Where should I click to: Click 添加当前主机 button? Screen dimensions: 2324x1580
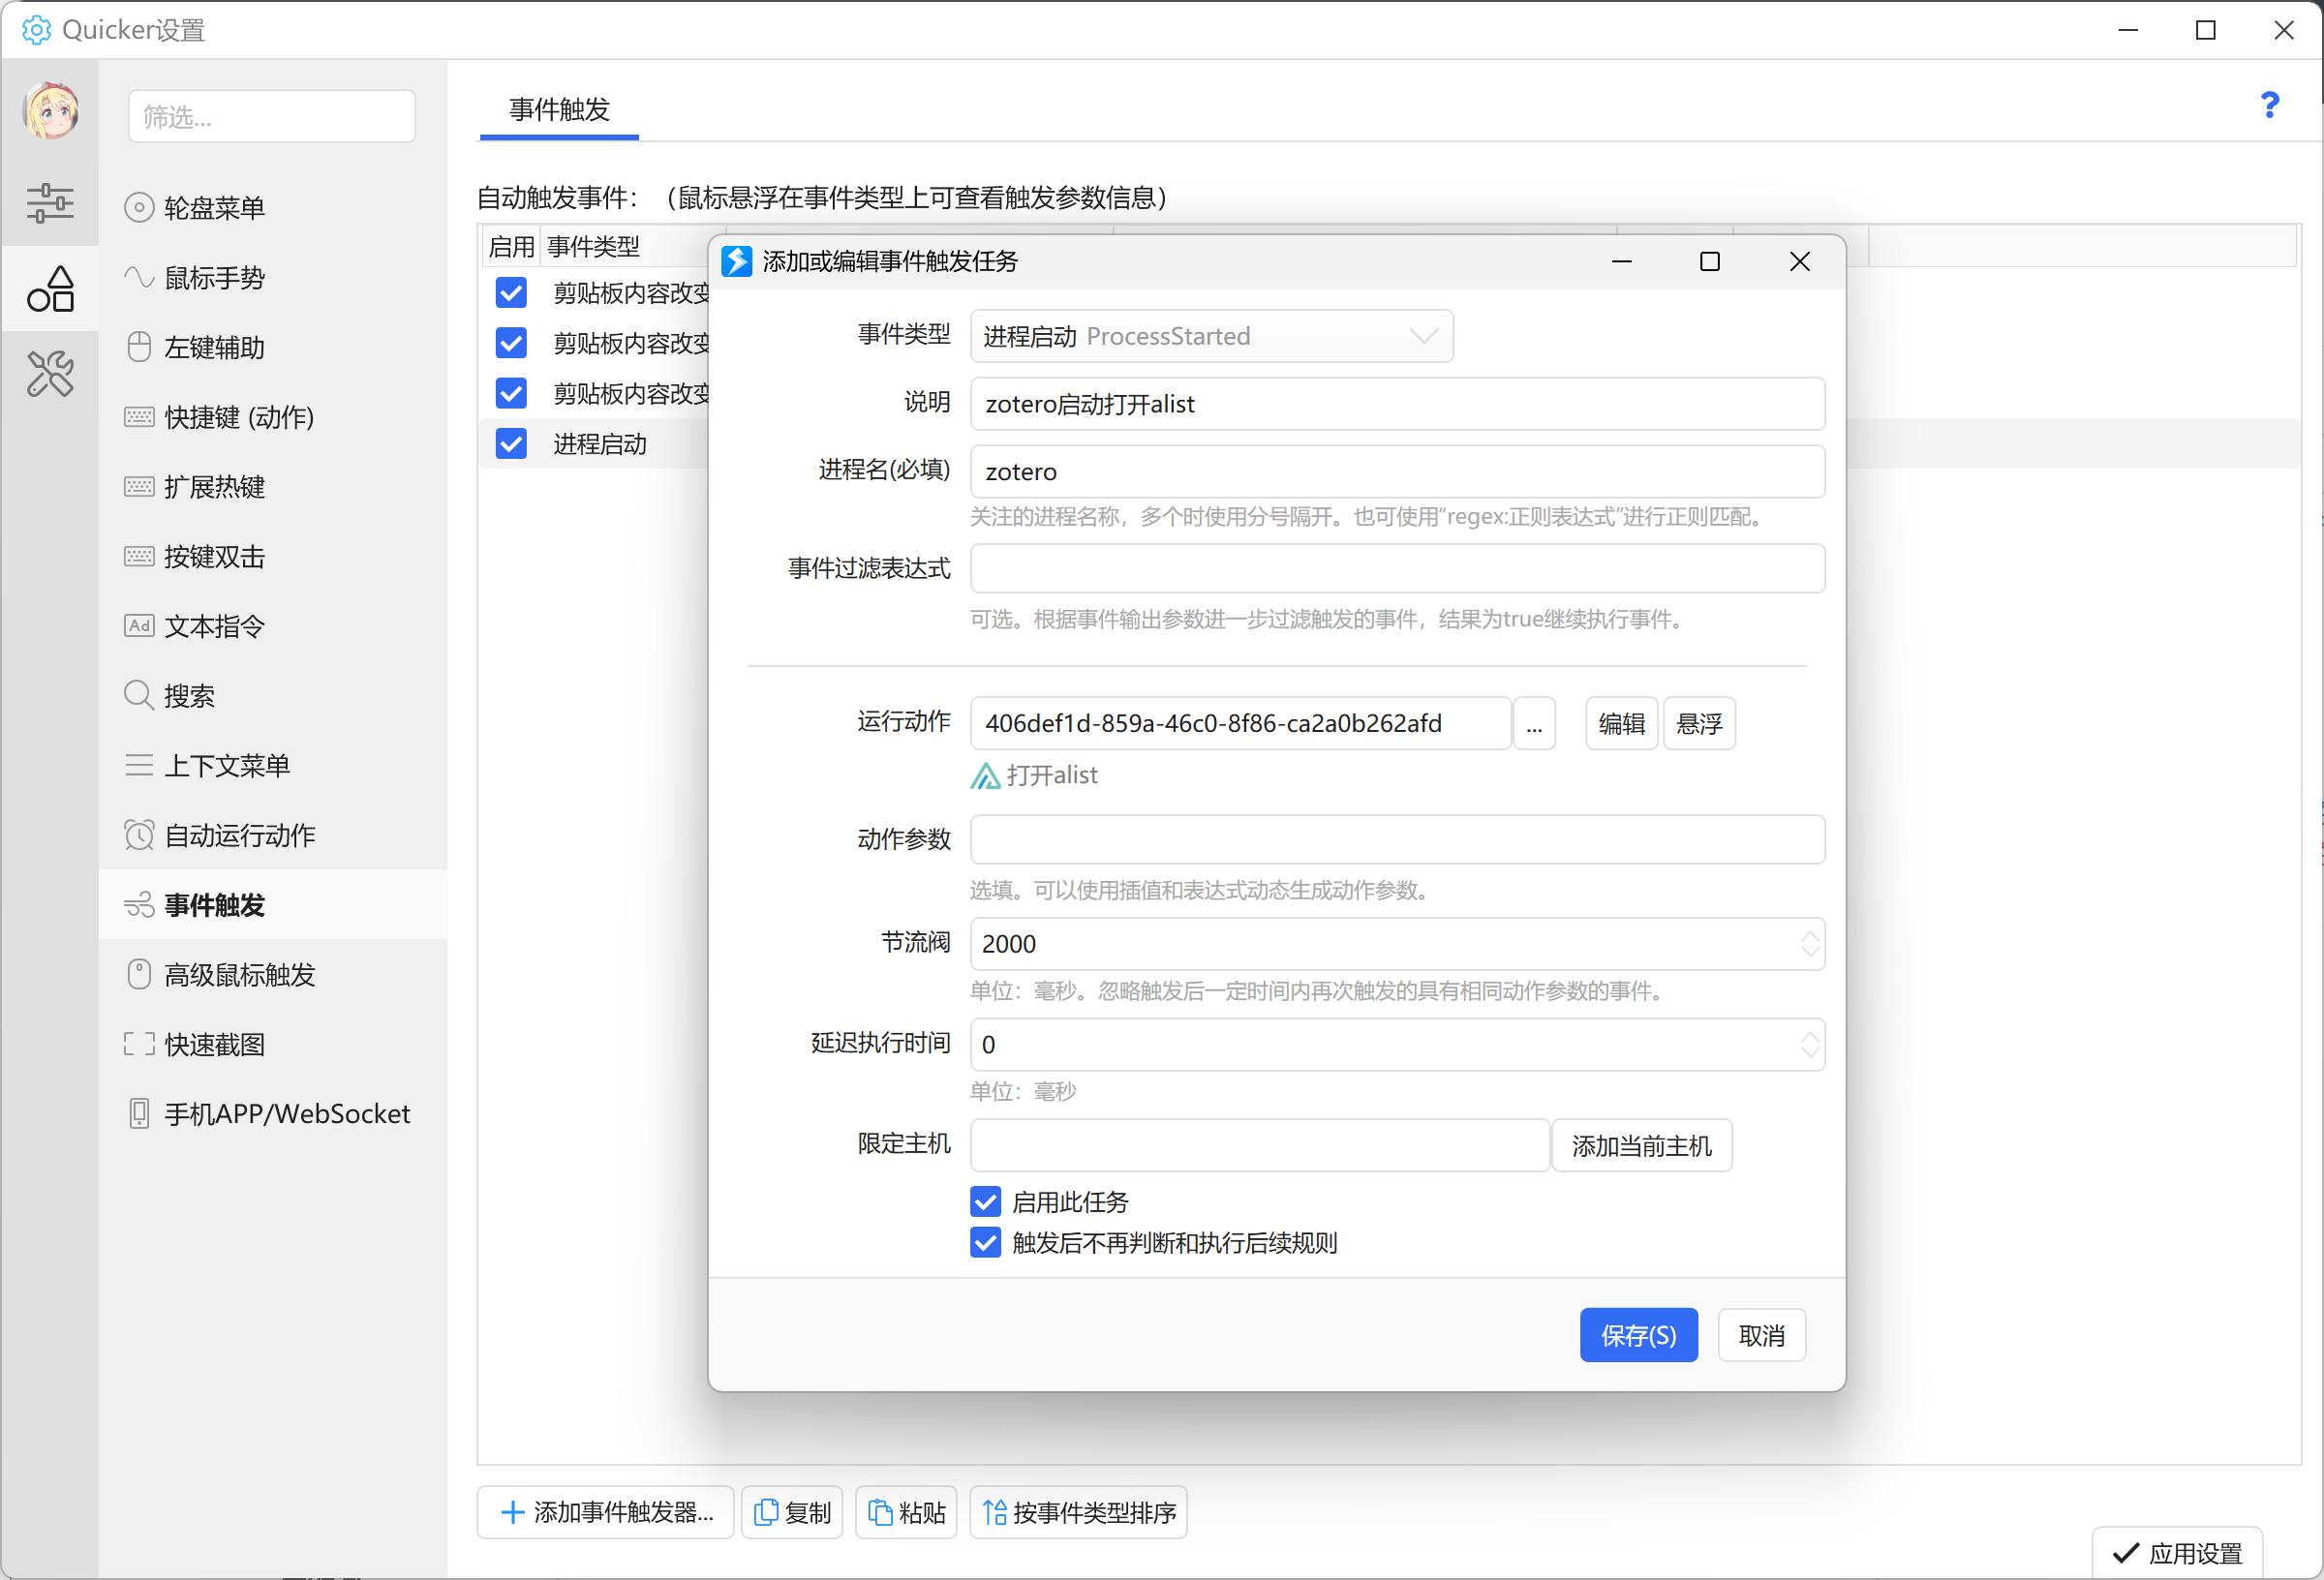[x=1641, y=1145]
